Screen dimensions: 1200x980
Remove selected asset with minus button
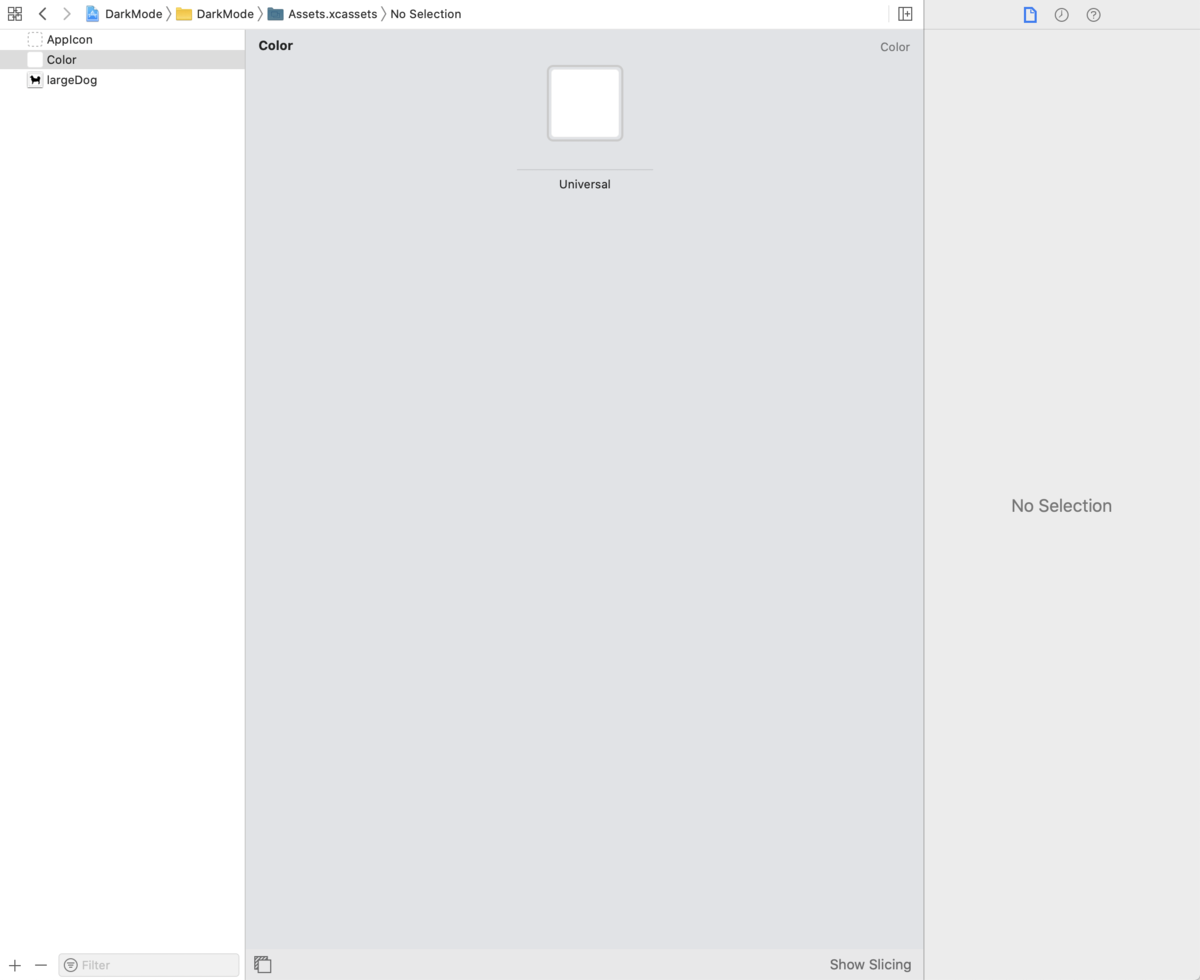(x=41, y=965)
